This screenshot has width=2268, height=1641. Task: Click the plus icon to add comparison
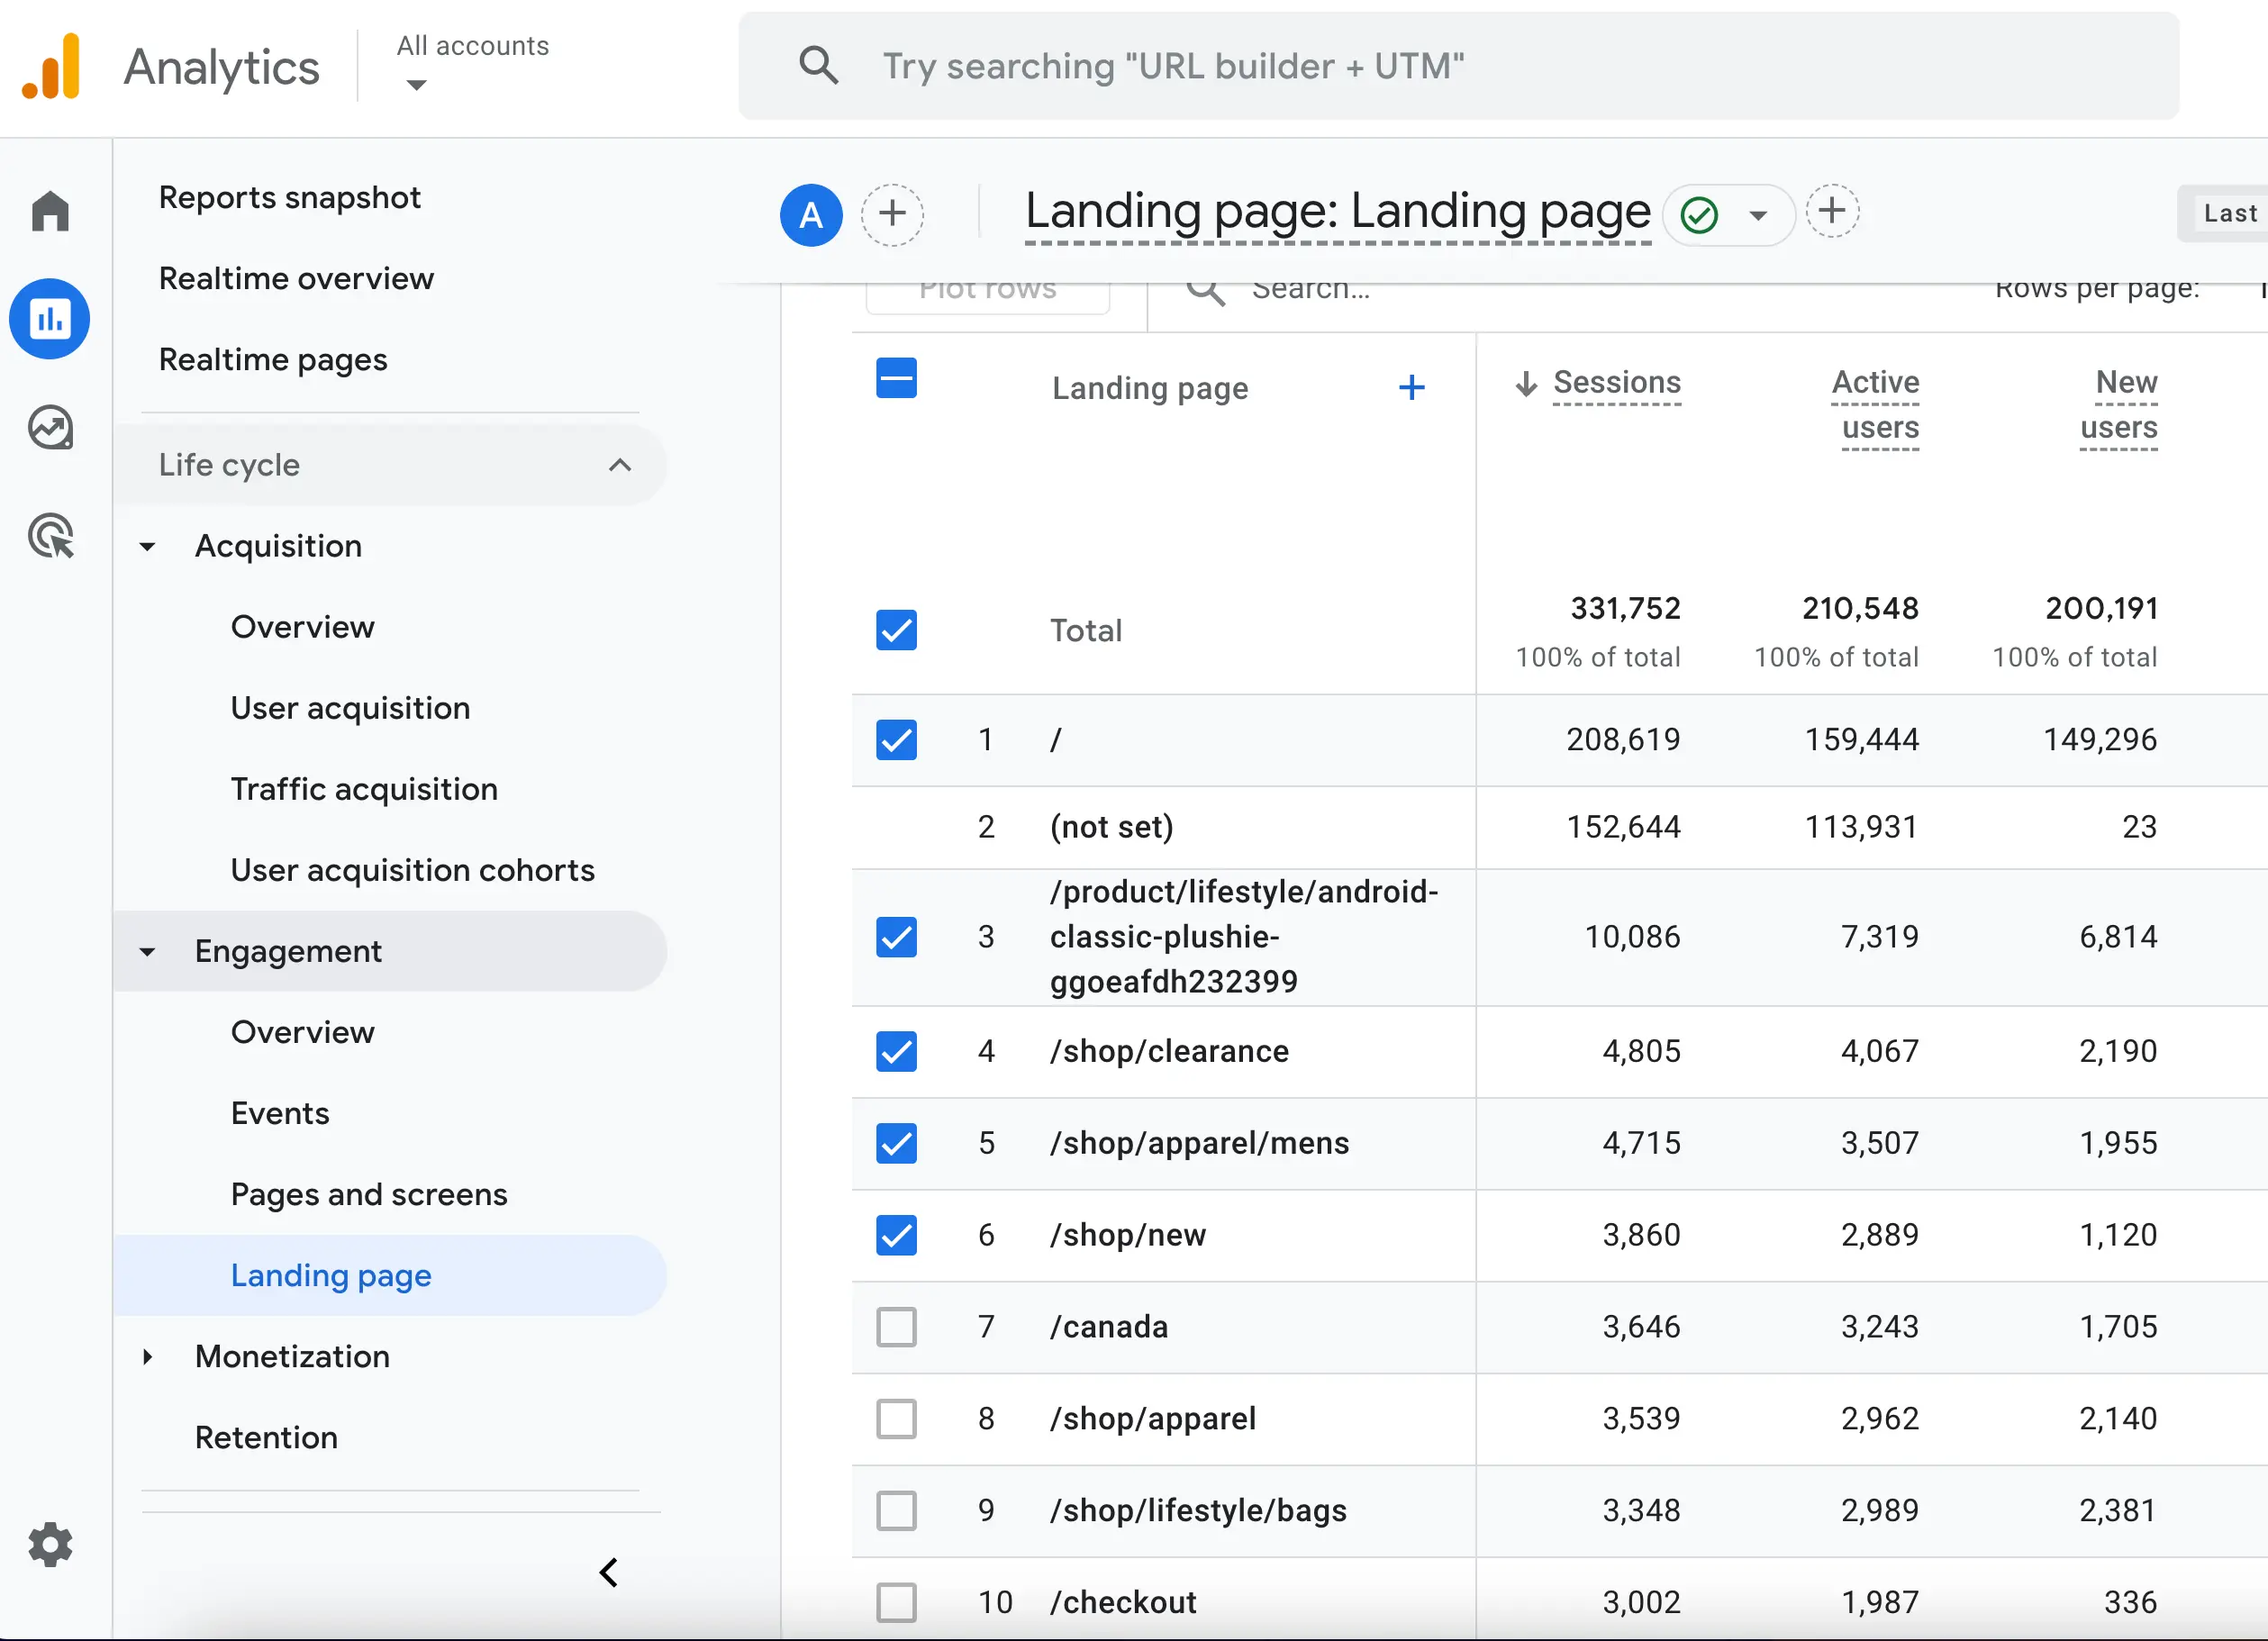pos(892,214)
